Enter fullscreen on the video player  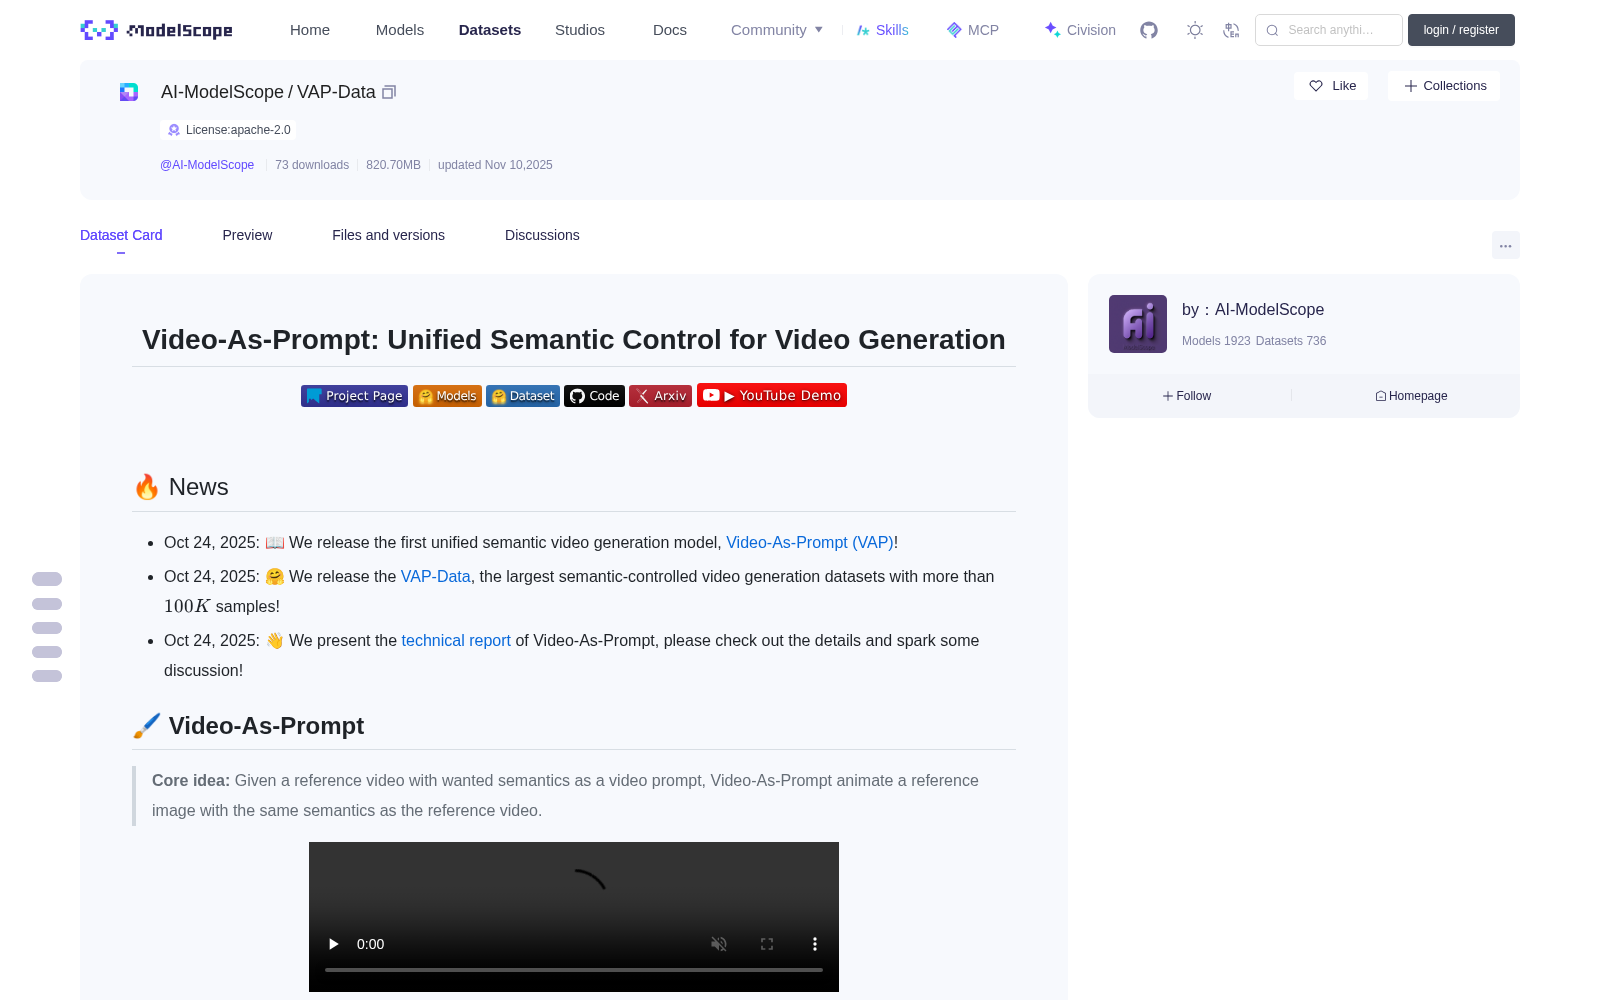click(767, 944)
